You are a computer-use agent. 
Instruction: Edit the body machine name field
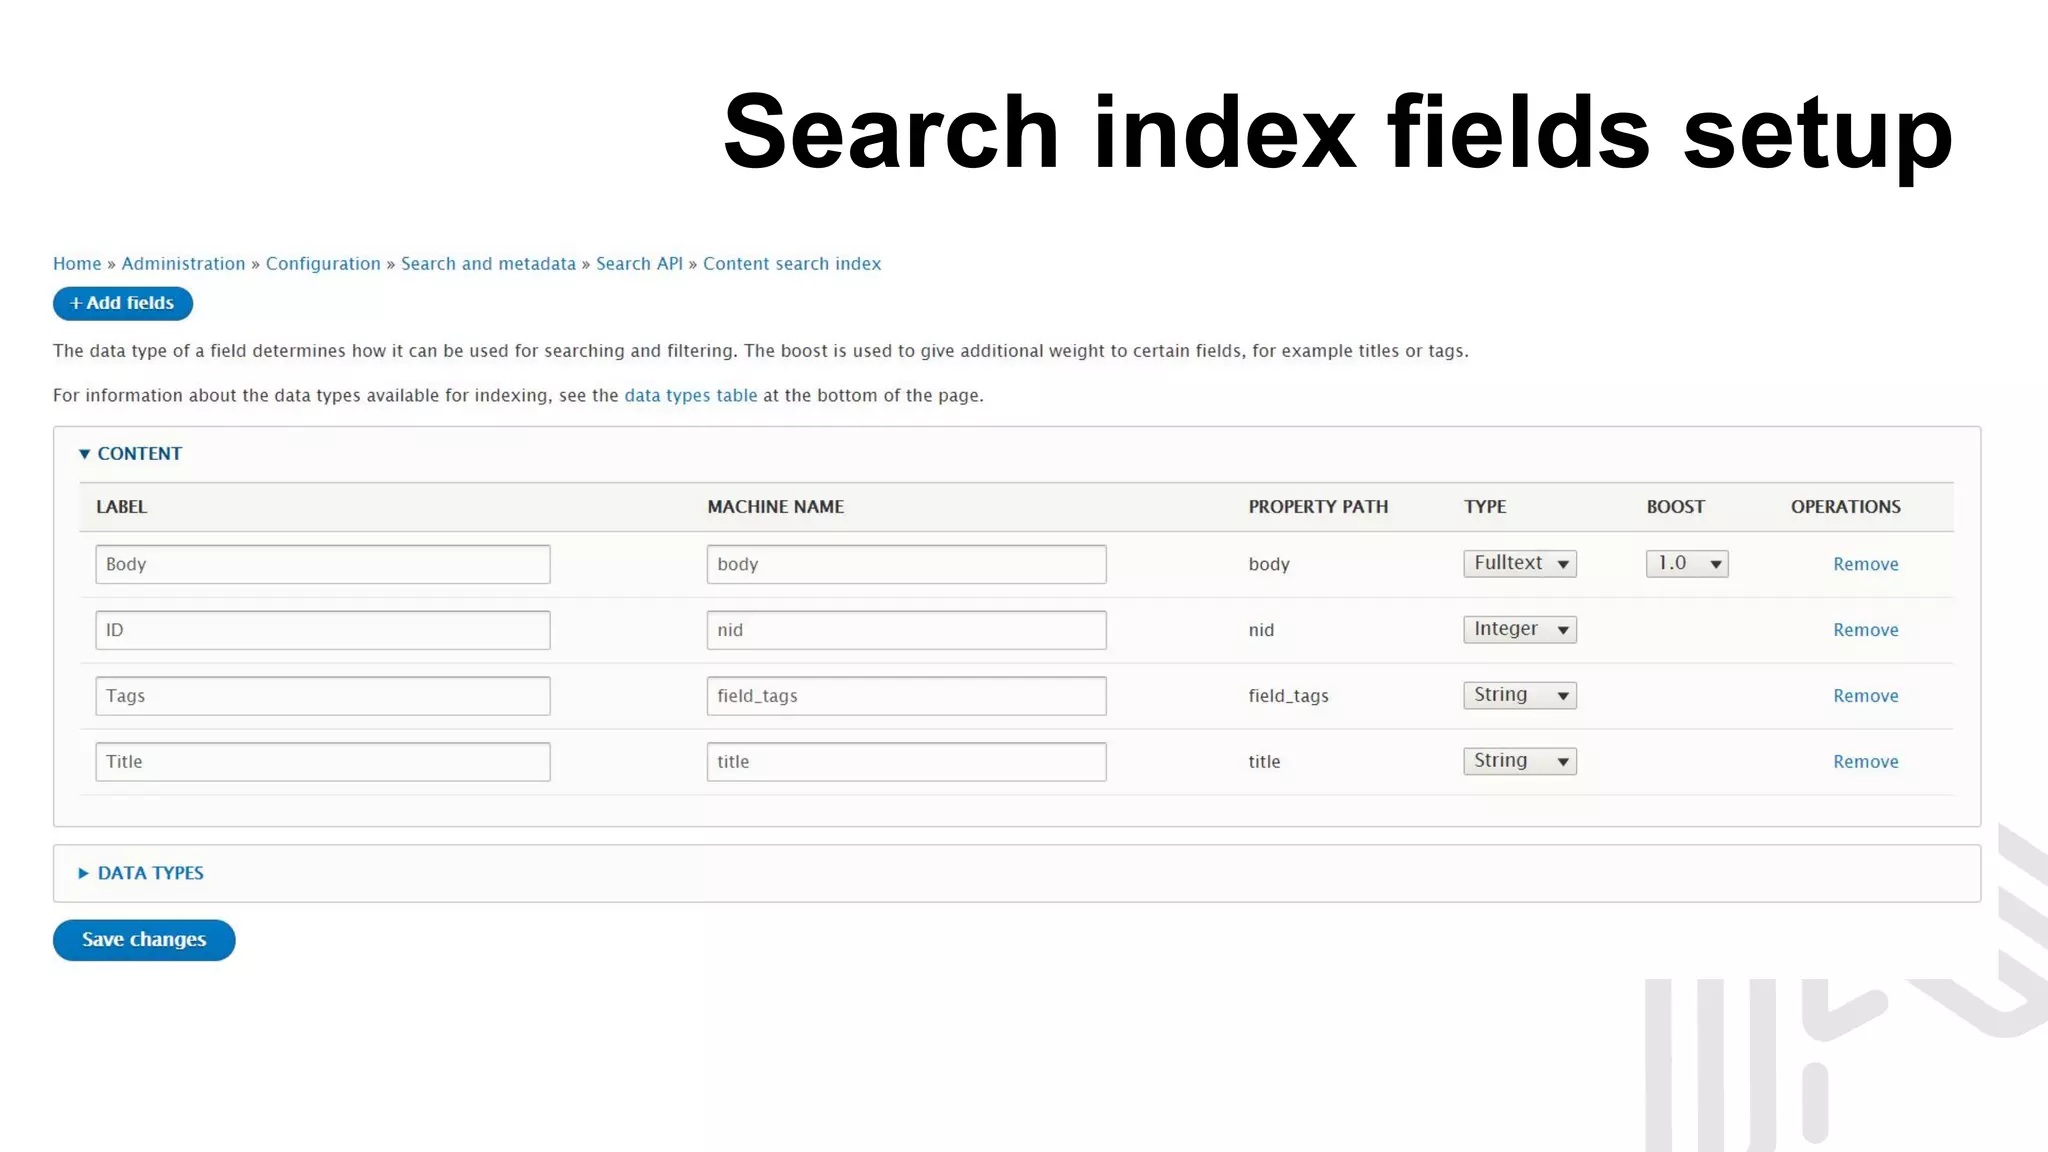pyautogui.click(x=906, y=564)
